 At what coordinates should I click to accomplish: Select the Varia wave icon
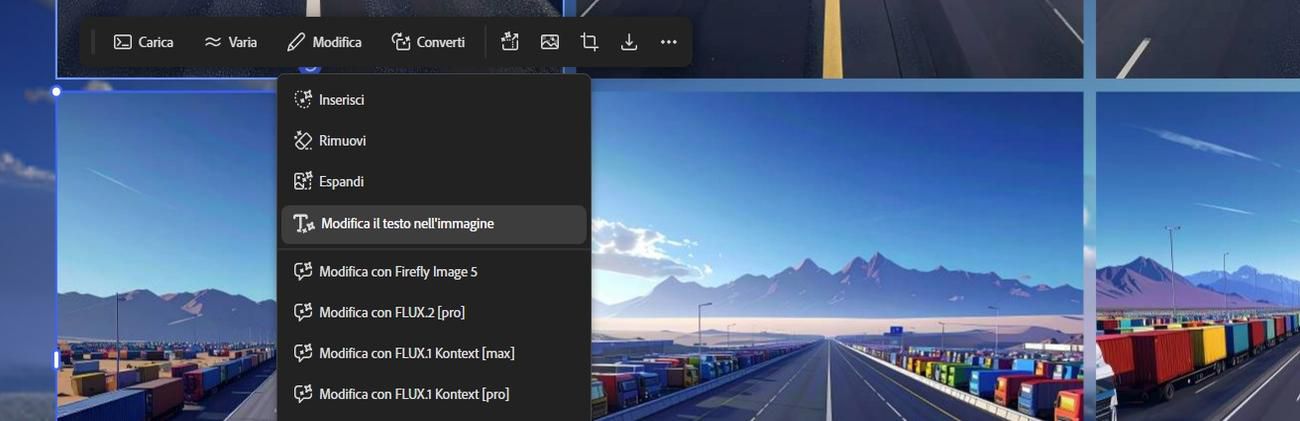click(x=213, y=42)
